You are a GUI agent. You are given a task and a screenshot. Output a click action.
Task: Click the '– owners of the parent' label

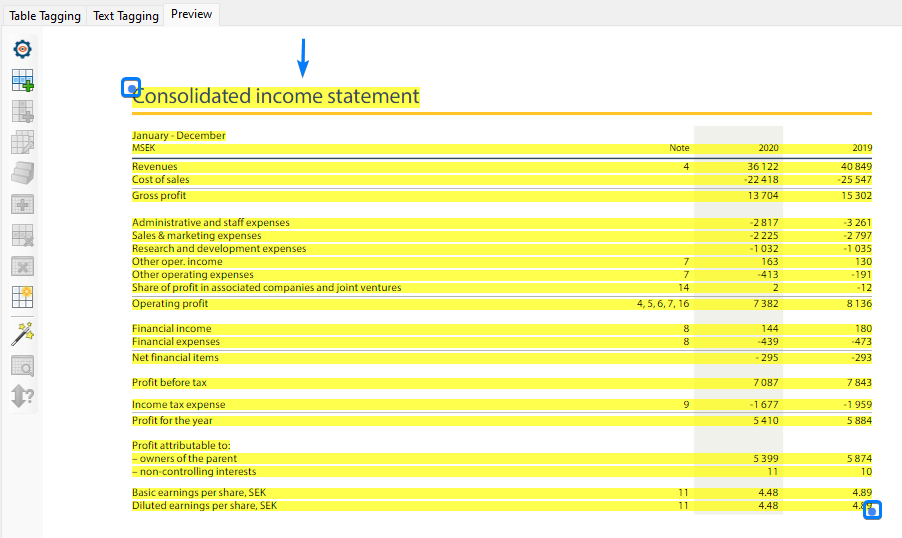coord(184,459)
